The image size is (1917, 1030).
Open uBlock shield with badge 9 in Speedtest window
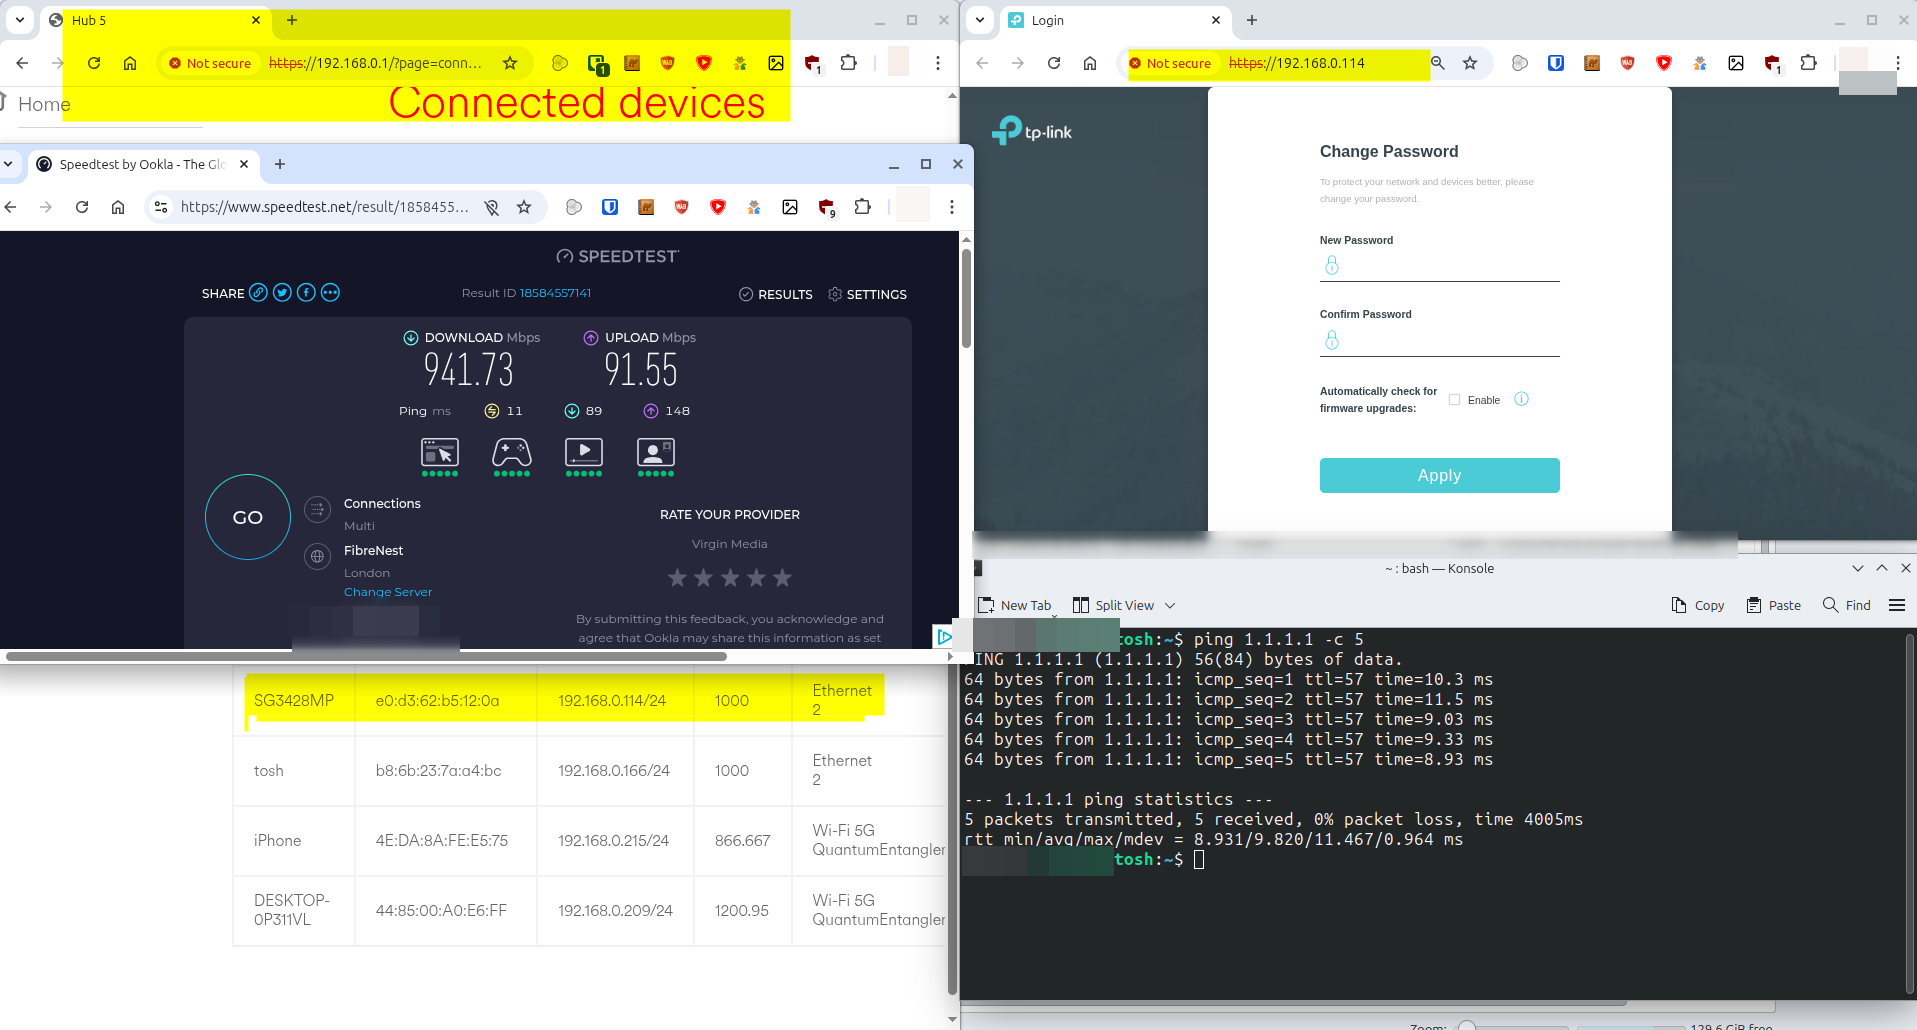[x=826, y=207]
